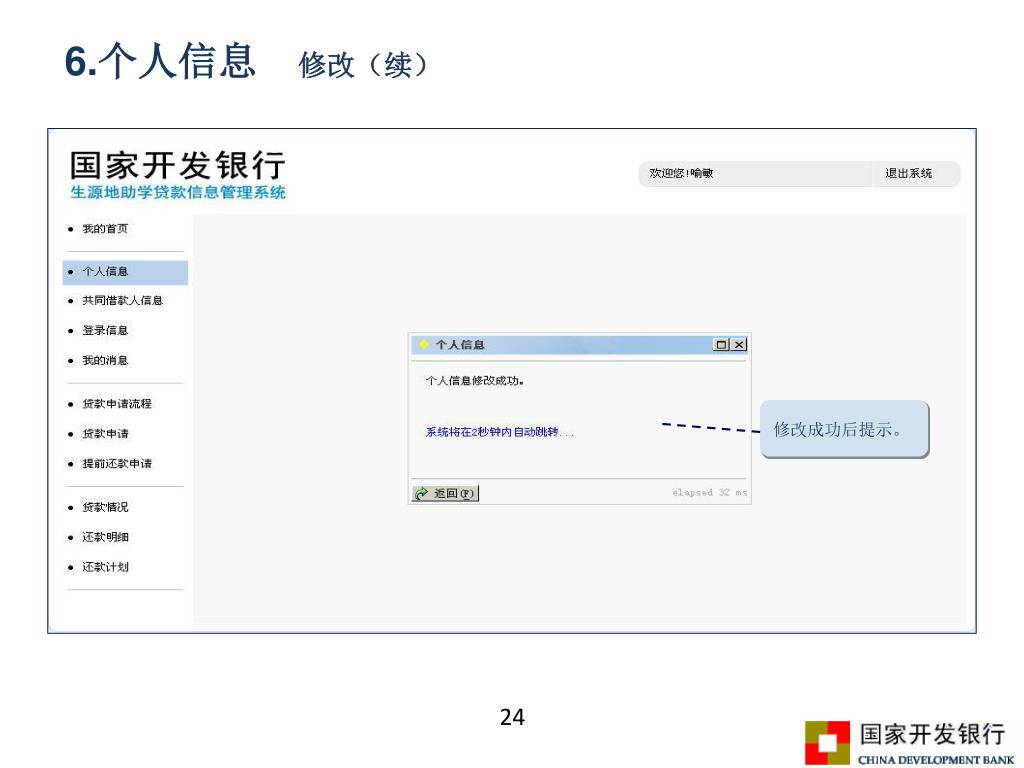Image resolution: width=1024 pixels, height=768 pixels.
Task: Click the 个人信息修改成功 message
Action: (x=475, y=380)
